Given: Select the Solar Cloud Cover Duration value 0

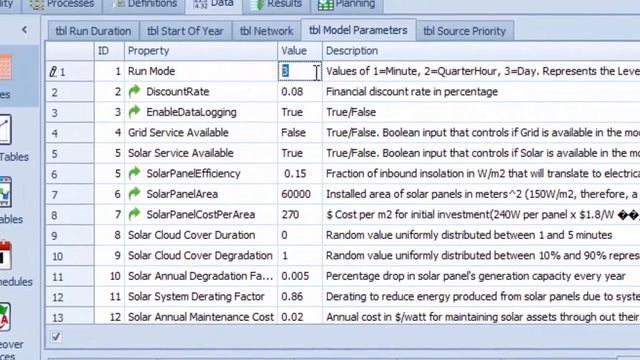Looking at the screenshot, I should coord(284,235).
